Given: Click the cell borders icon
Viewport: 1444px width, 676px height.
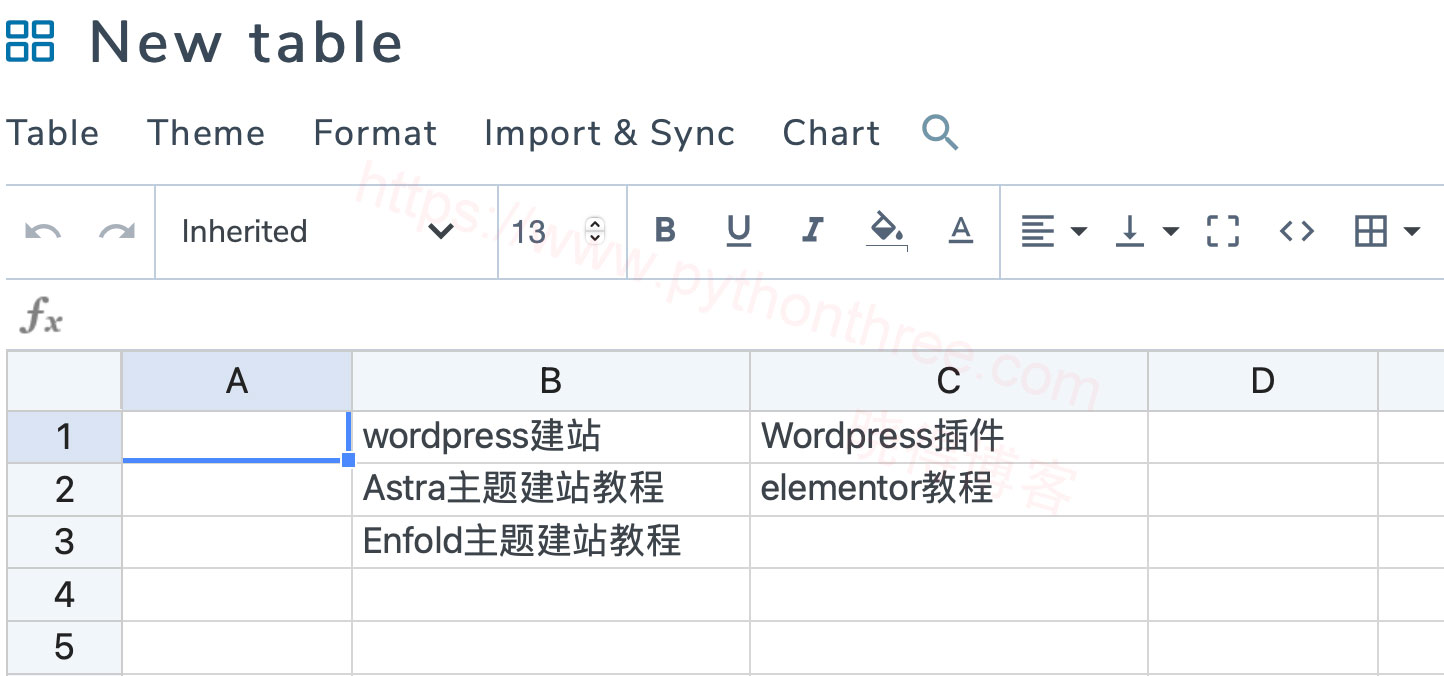Looking at the screenshot, I should point(1370,231).
